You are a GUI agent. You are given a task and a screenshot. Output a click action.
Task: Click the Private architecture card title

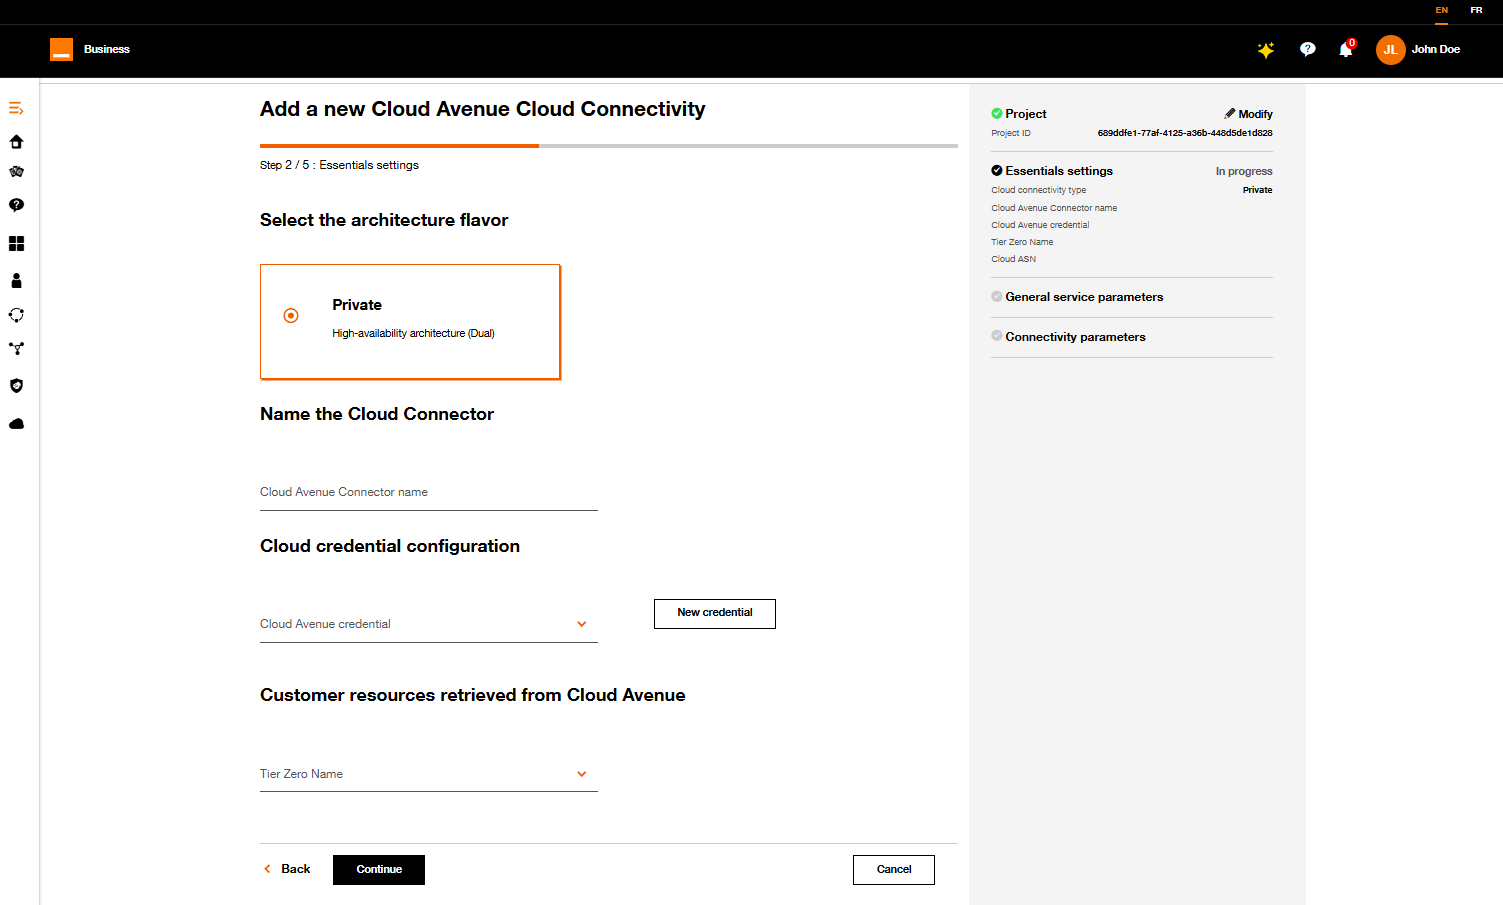click(357, 305)
